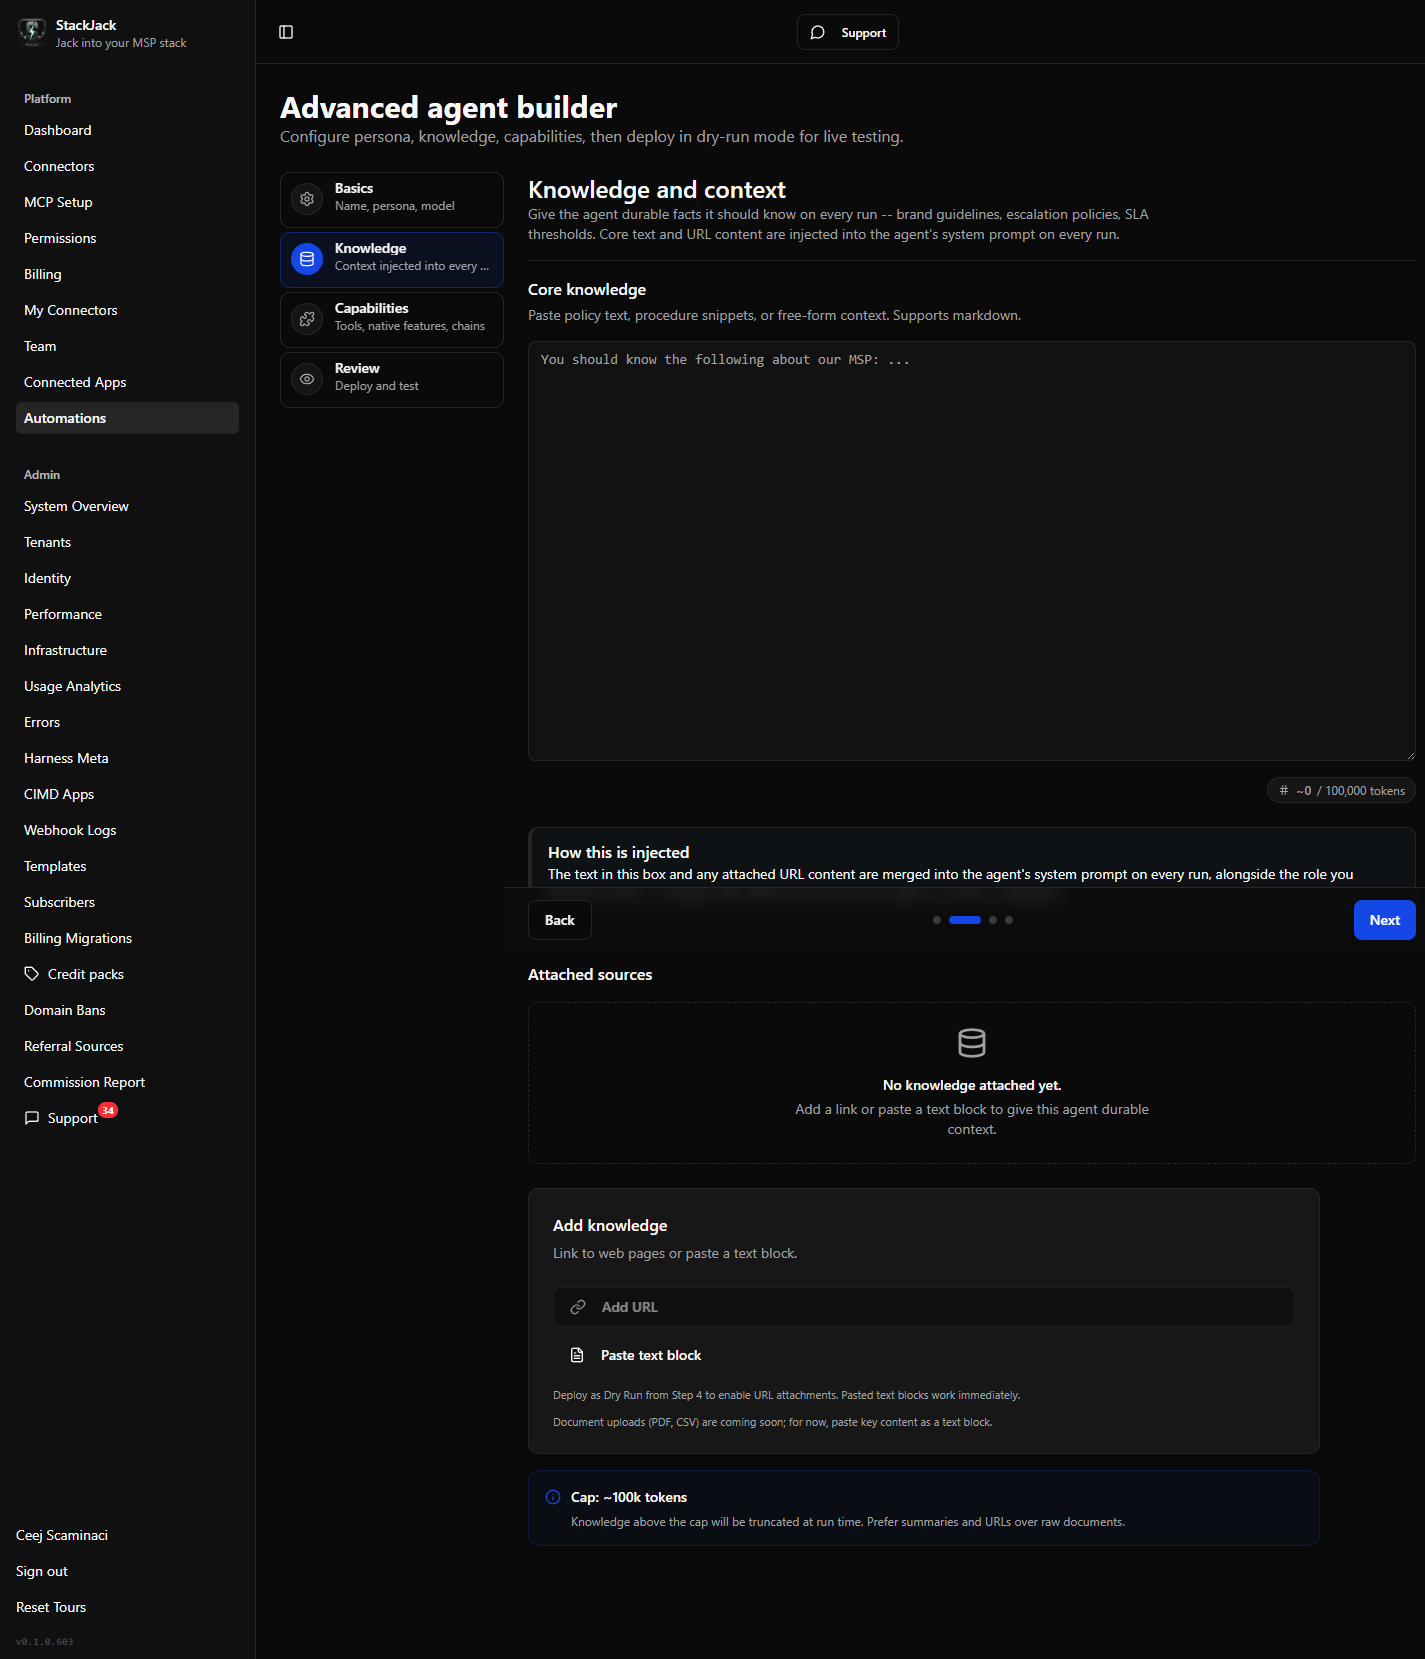Screen dimensions: 1425x1659
Task: Open the Errors page
Action: pyautogui.click(x=127, y=722)
